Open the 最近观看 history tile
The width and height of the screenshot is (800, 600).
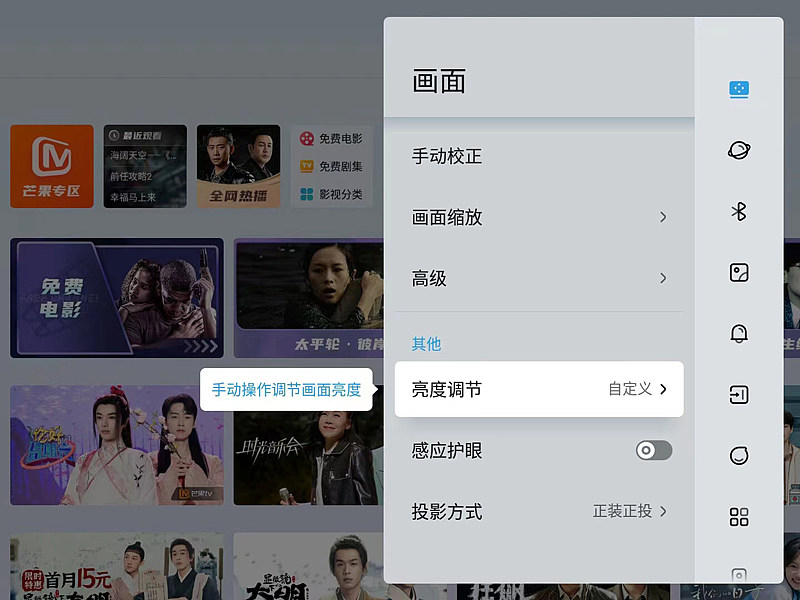click(x=145, y=166)
